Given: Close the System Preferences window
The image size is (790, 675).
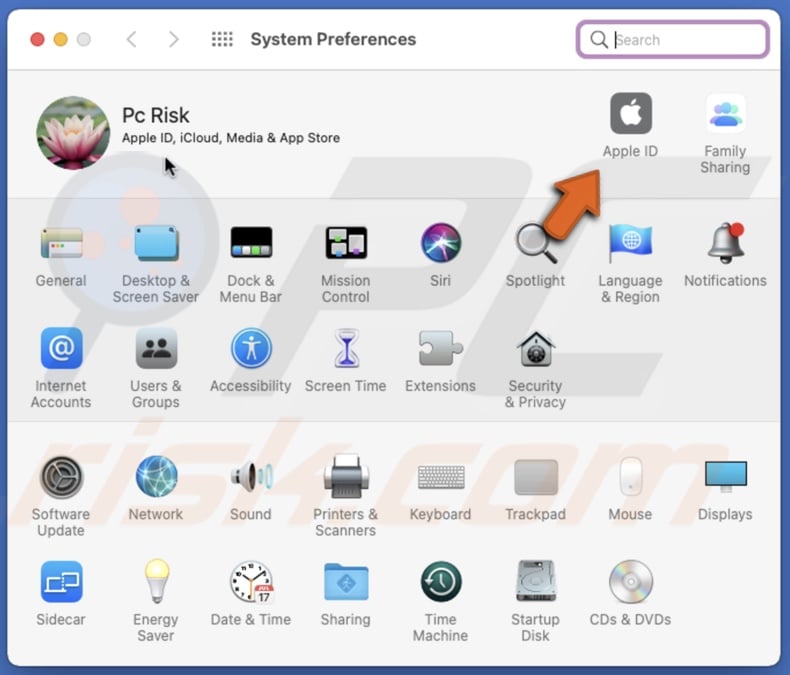Looking at the screenshot, I should click(37, 39).
